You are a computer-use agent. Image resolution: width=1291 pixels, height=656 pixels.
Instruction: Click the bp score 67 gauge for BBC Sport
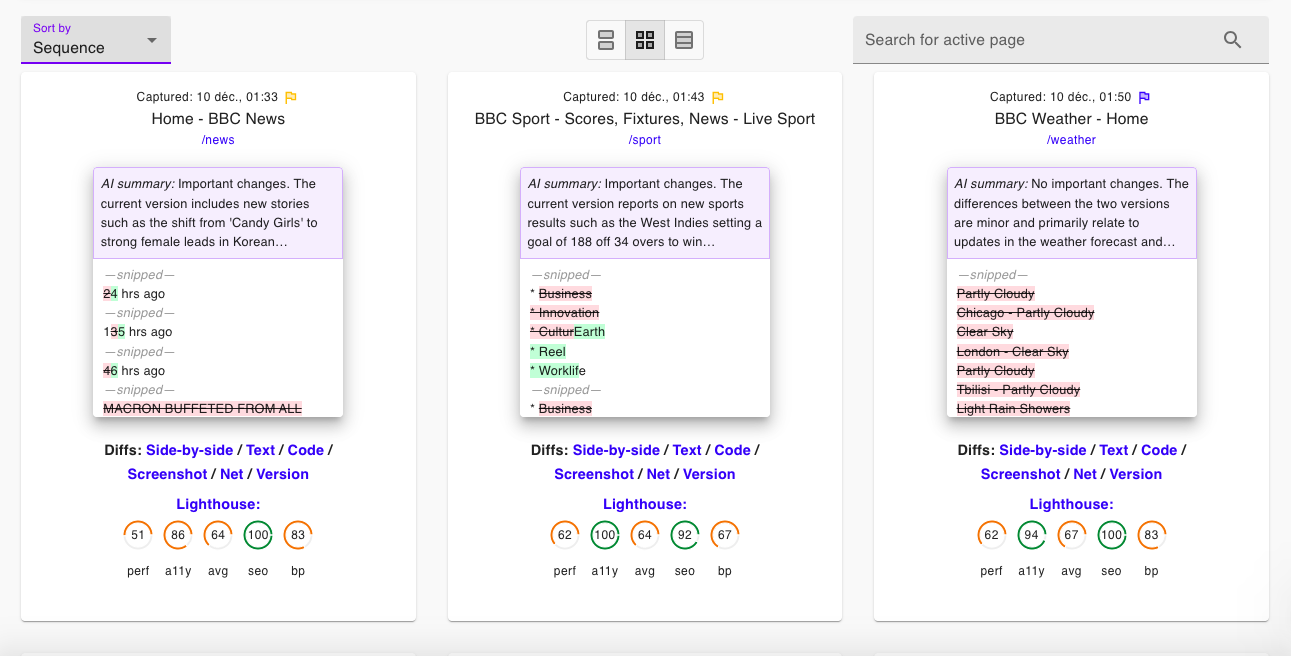click(x=725, y=535)
